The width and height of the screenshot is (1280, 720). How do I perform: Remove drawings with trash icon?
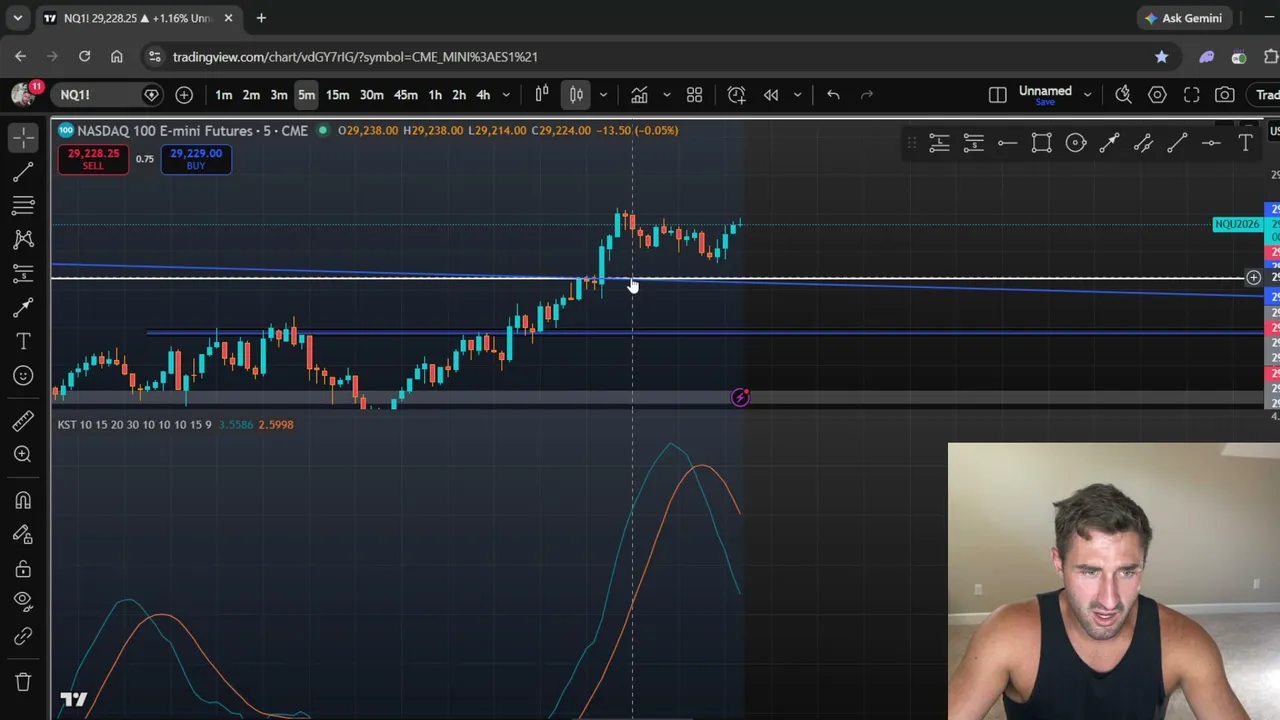coord(23,682)
